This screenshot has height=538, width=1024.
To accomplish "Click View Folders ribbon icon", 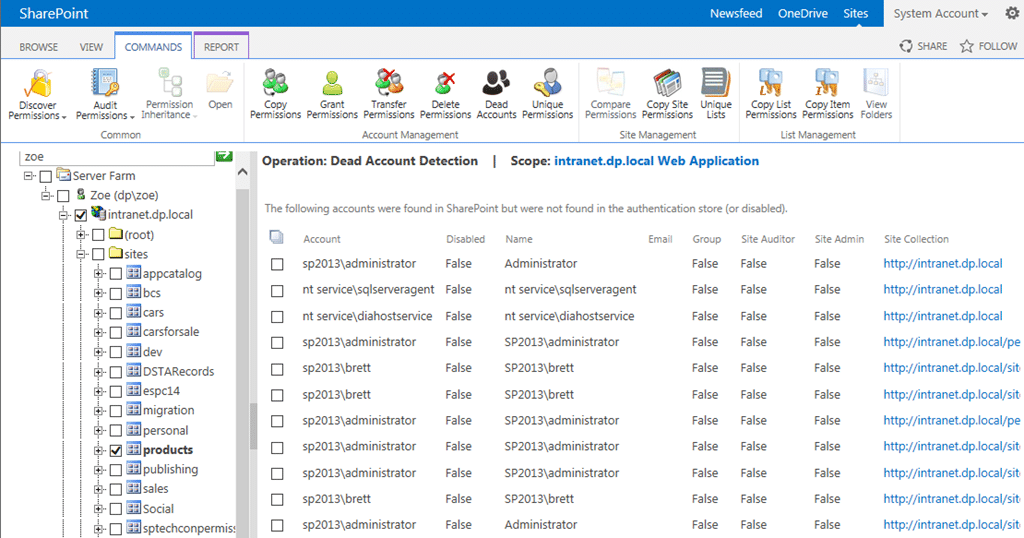I will click(876, 83).
